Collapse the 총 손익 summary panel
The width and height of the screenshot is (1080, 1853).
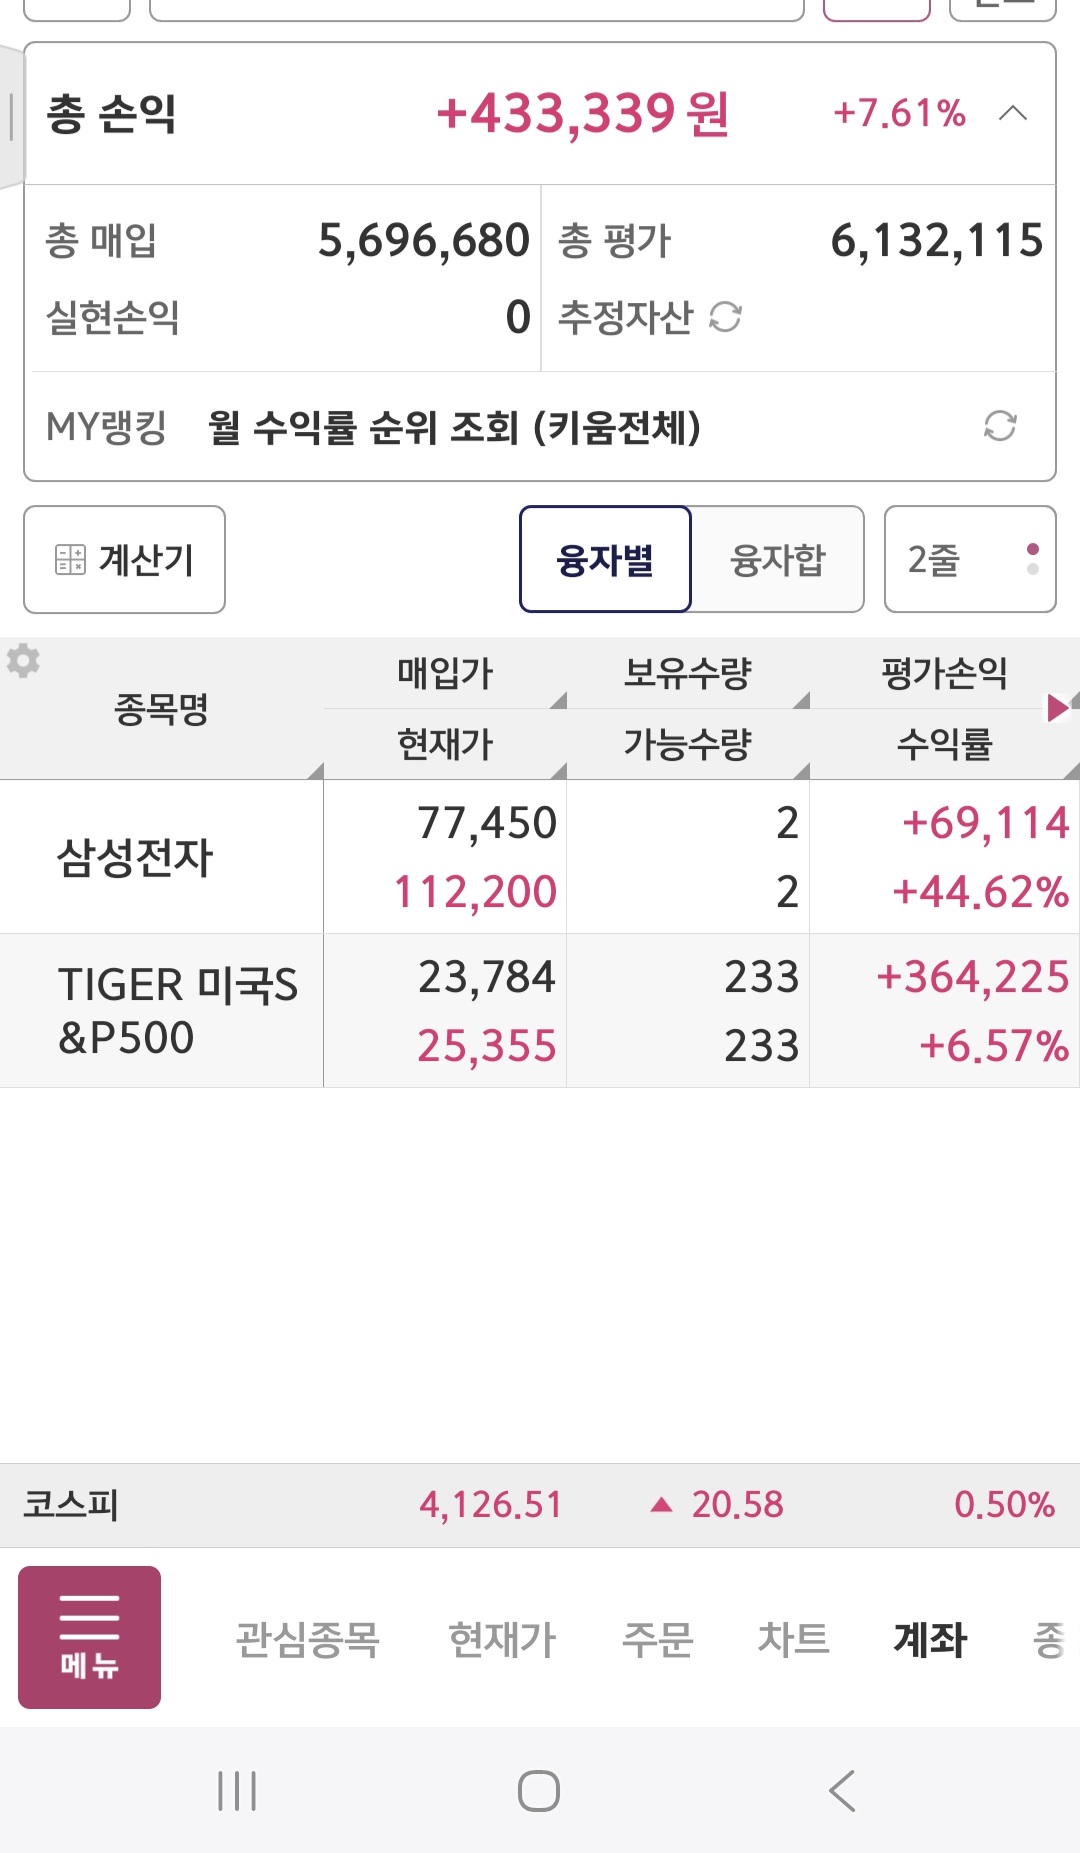(x=1012, y=113)
